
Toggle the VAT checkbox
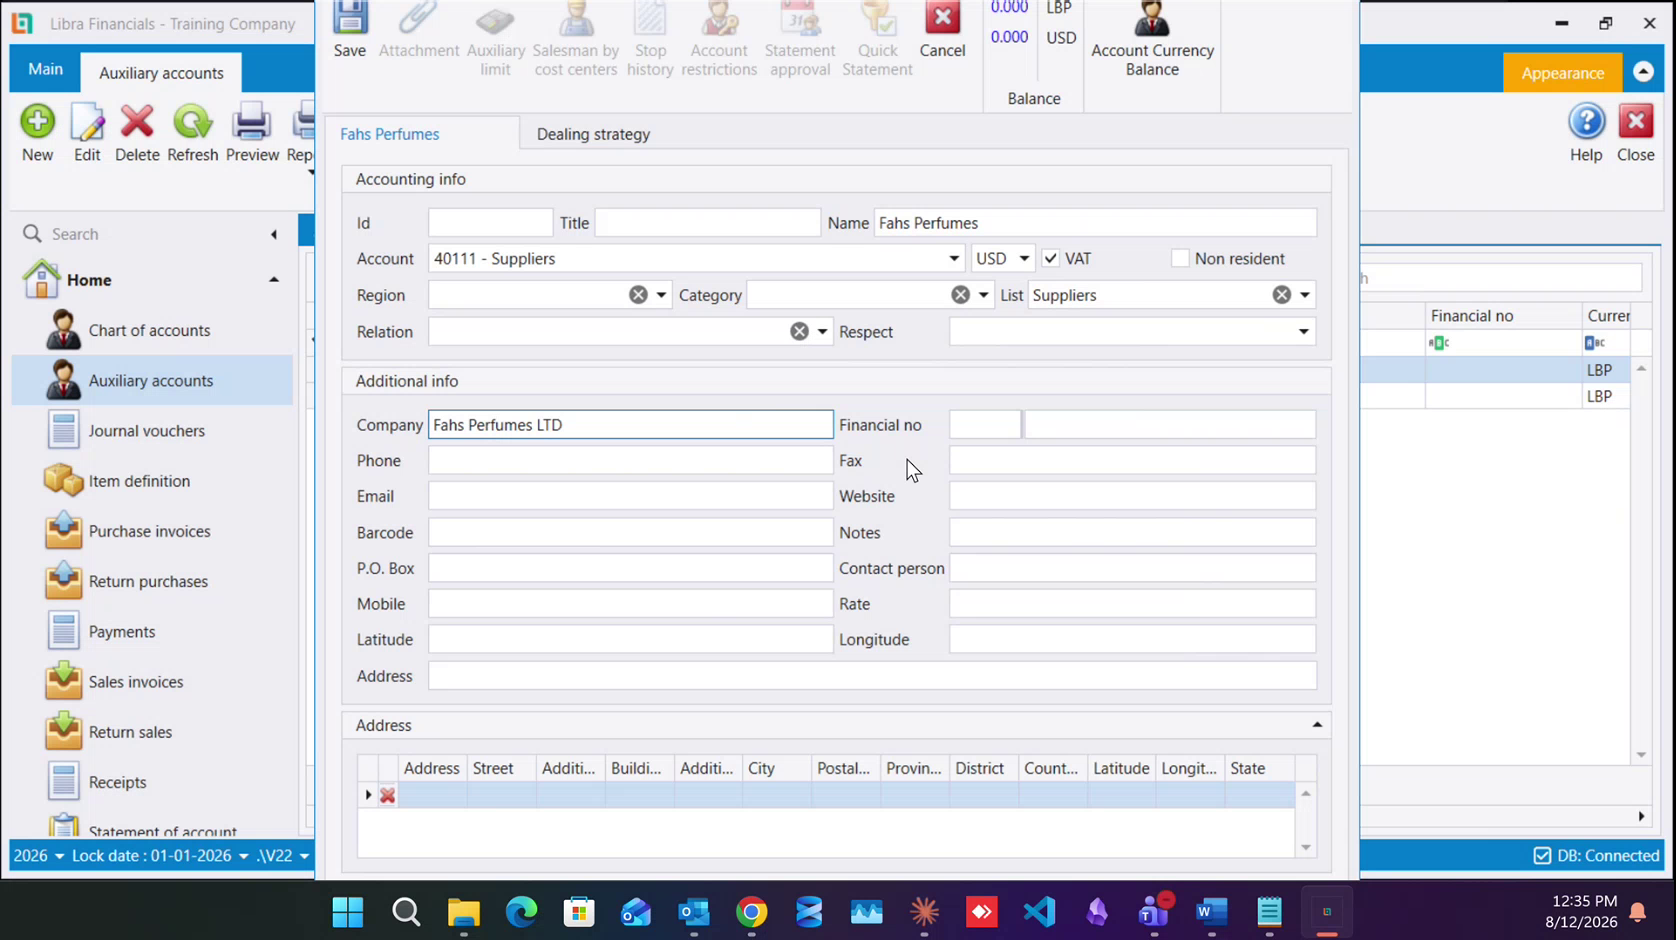[x=1050, y=259]
